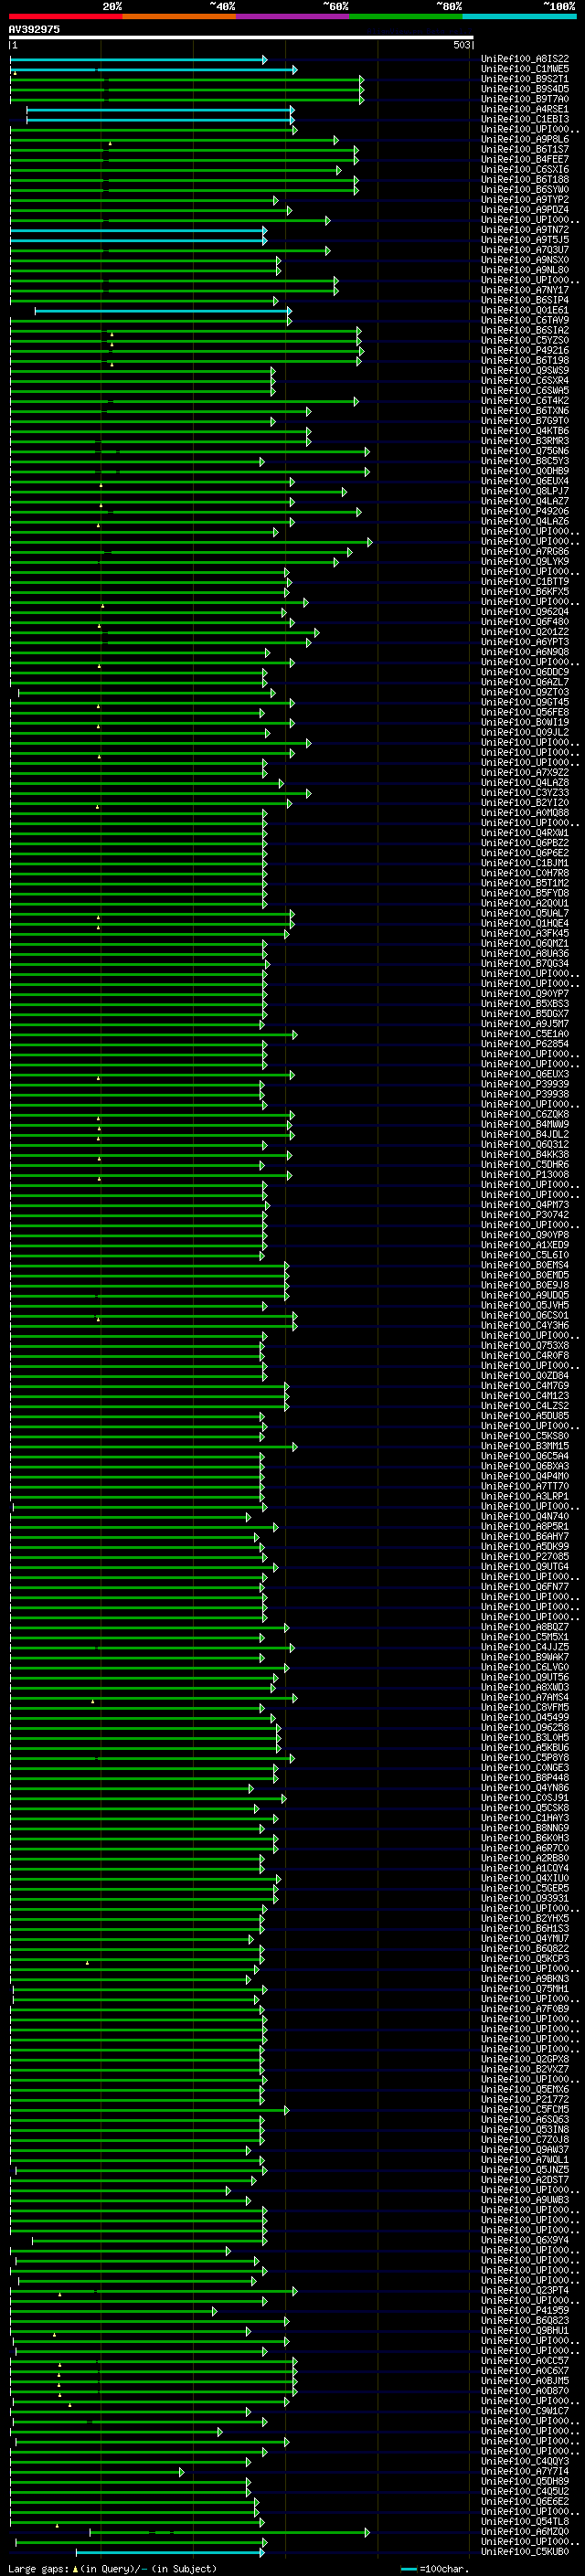Select hit label UniRef100_A9P8L6
This screenshot has width=585, height=2576.
pos(525,140)
